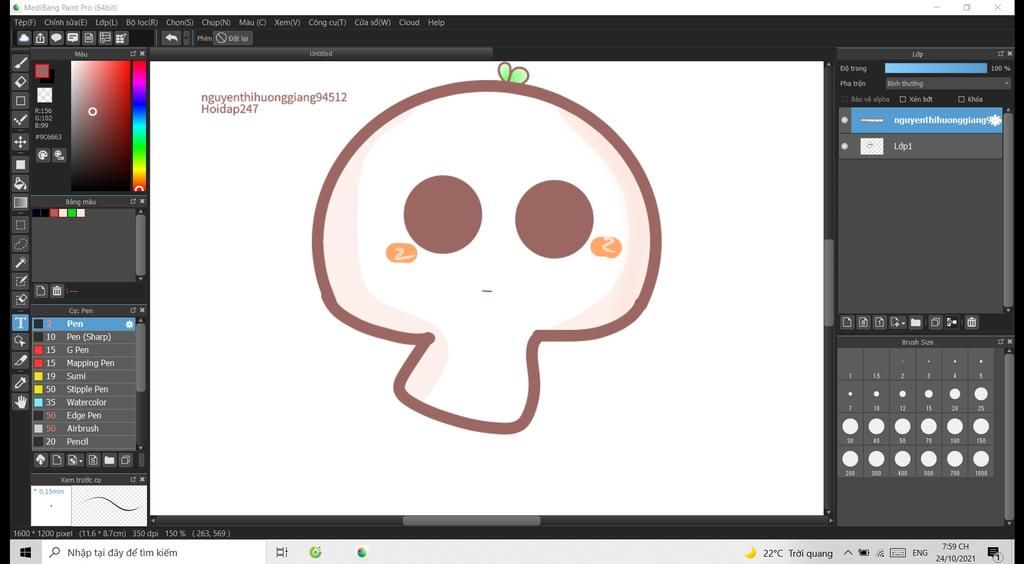Open the color palette wheel icon in Màu panel

(42, 155)
